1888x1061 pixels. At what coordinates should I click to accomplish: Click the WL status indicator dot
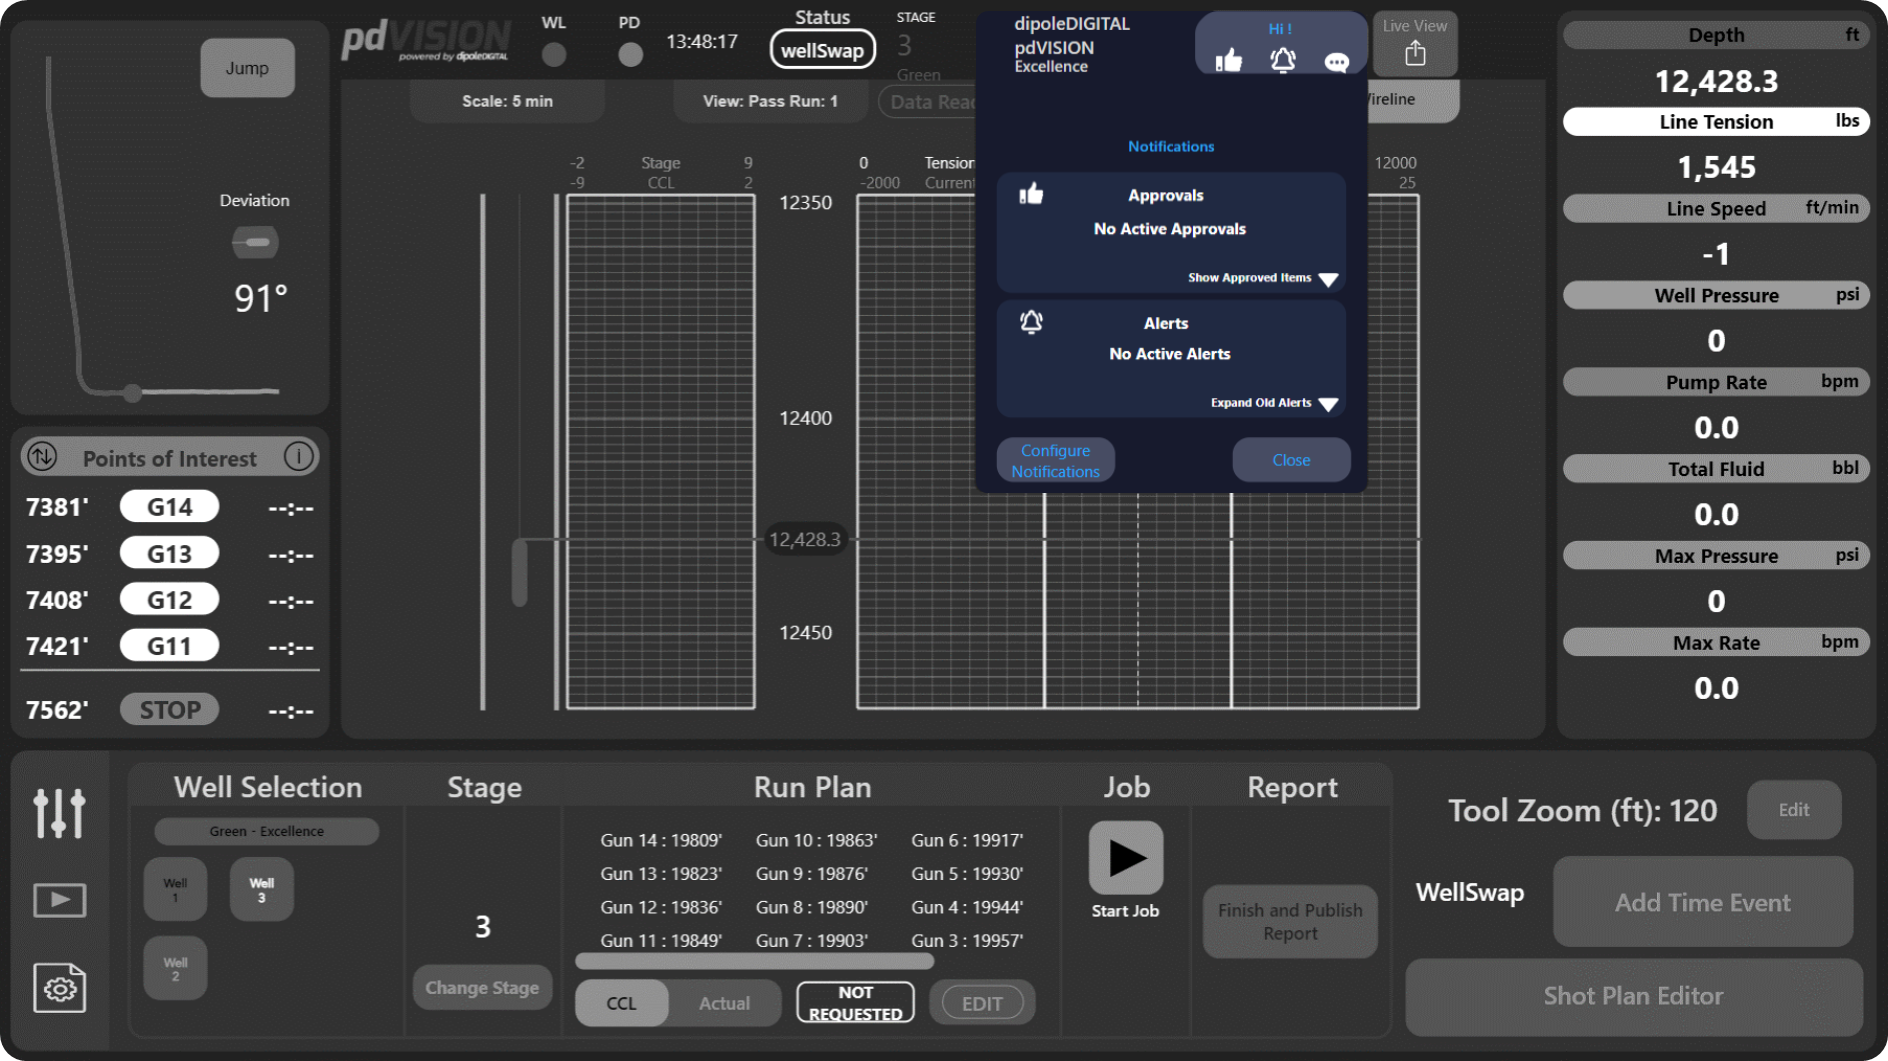click(x=554, y=54)
